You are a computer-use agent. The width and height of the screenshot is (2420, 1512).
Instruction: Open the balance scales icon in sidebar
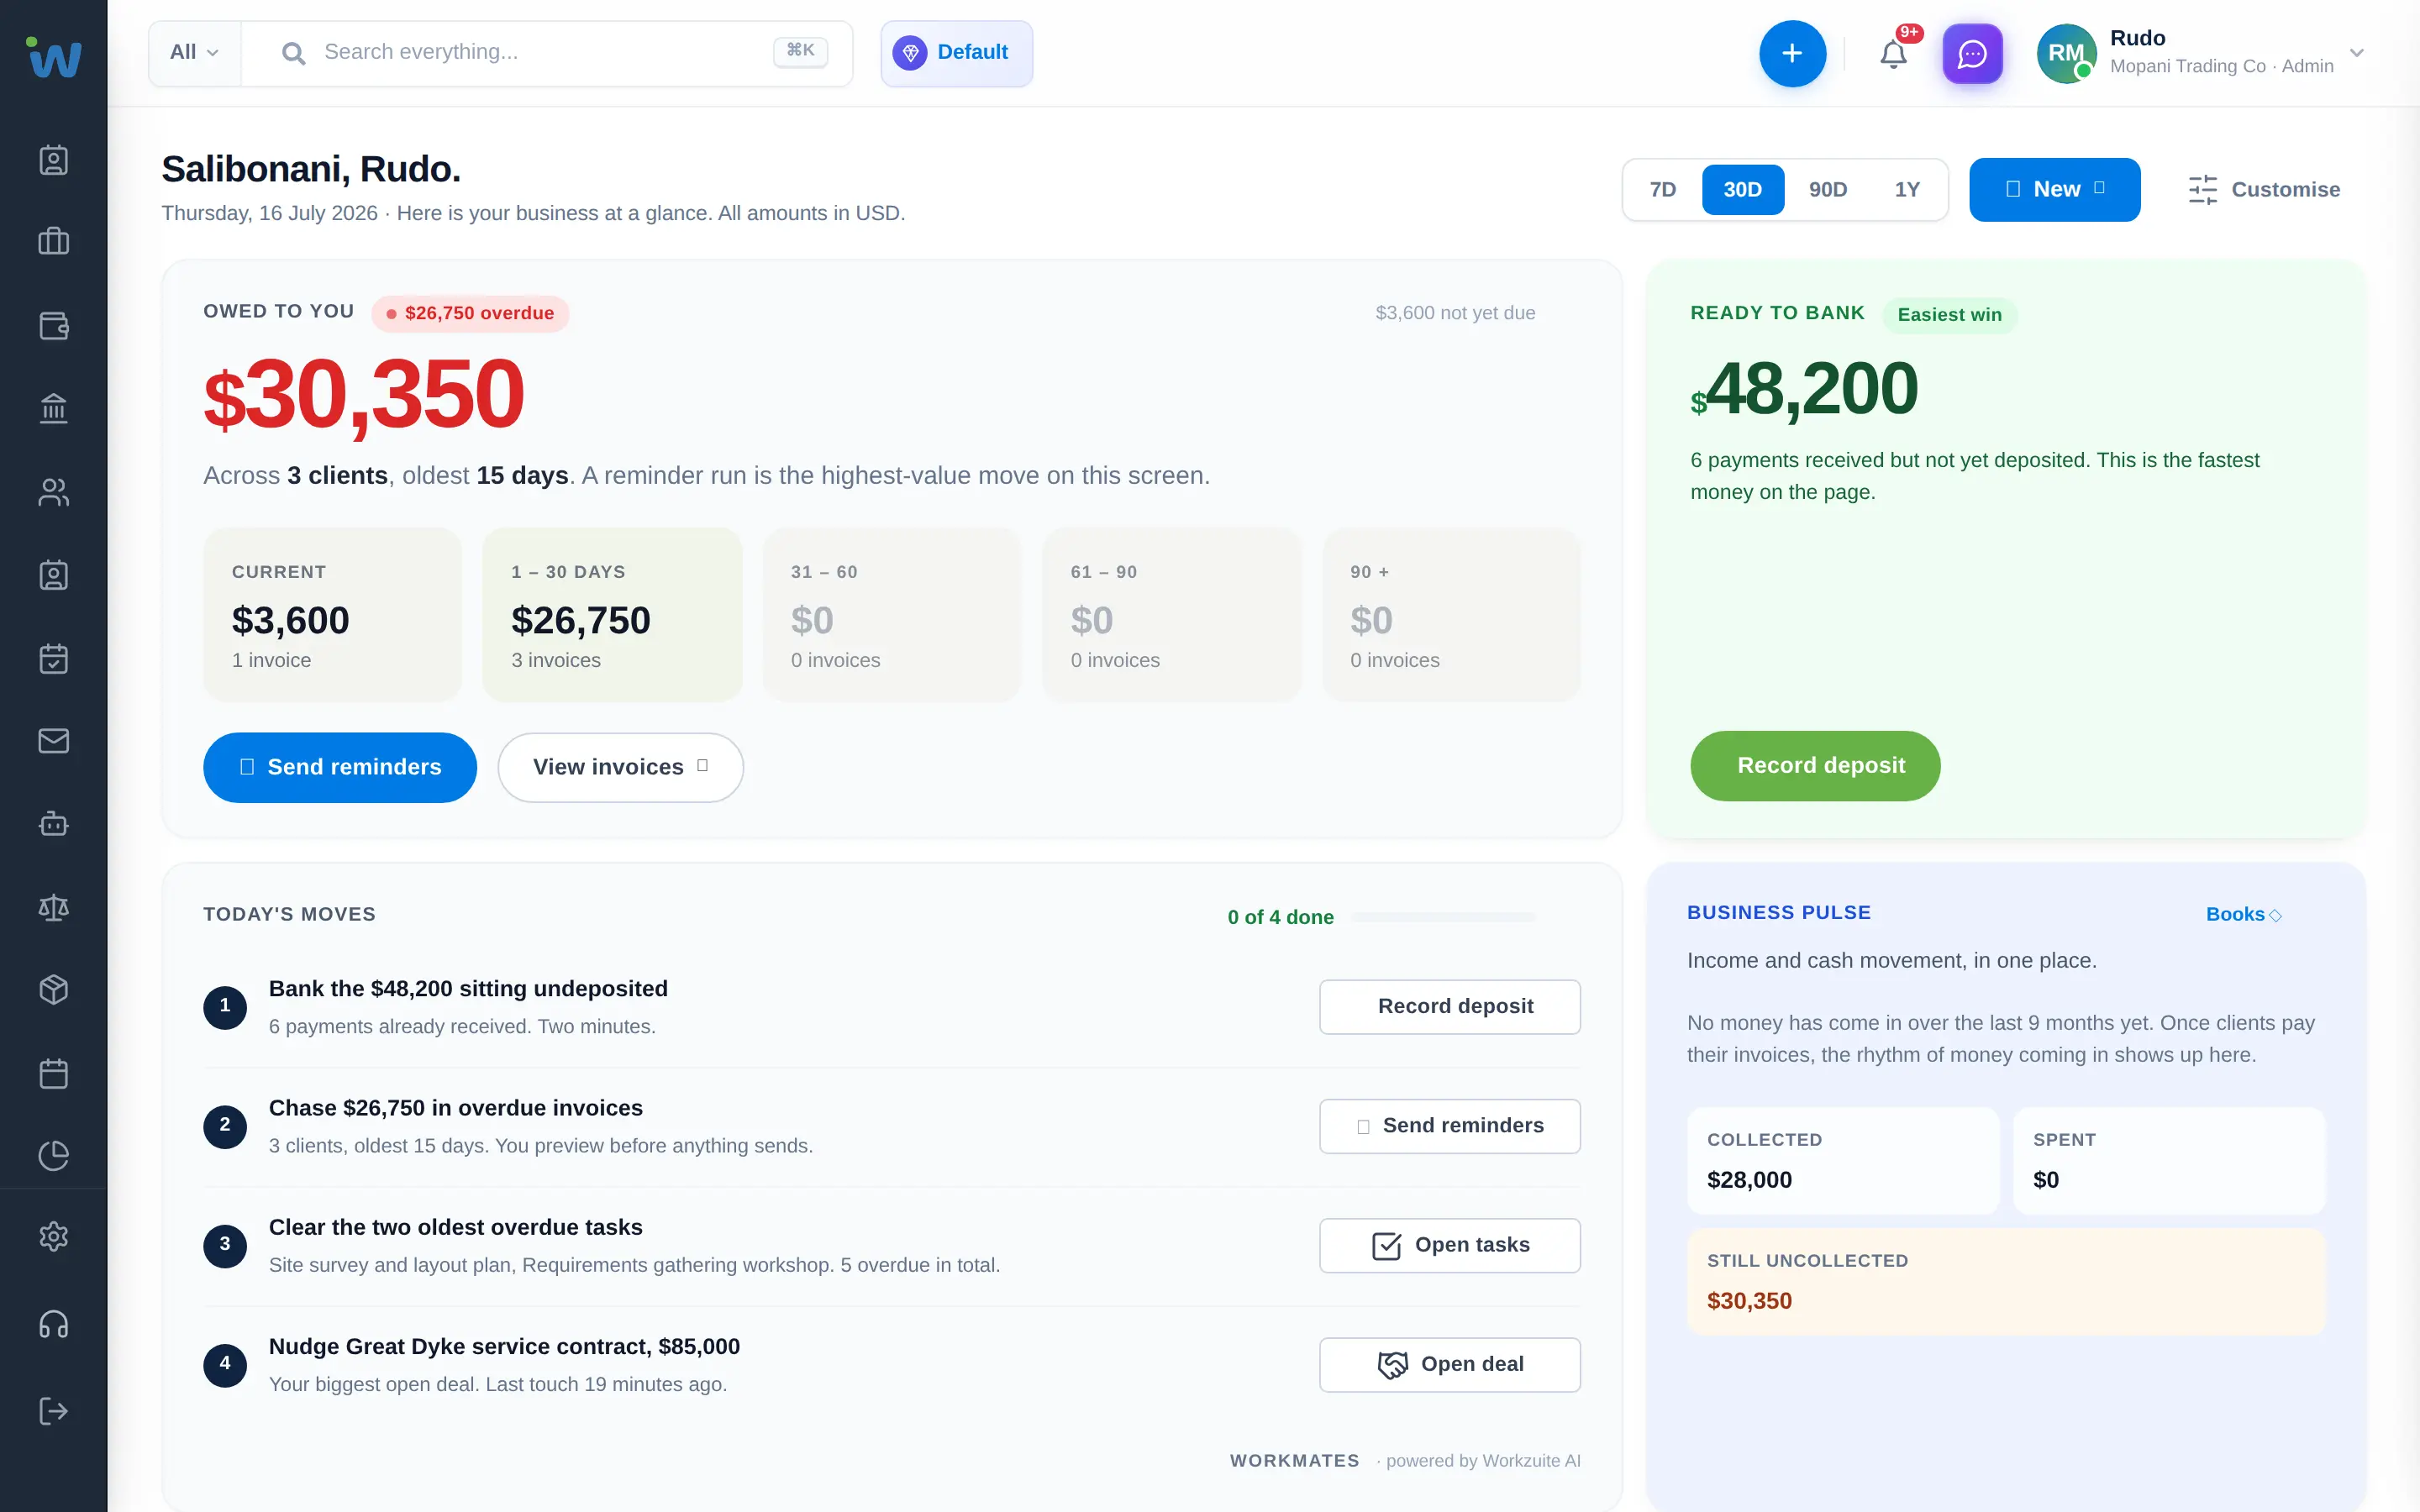[53, 907]
